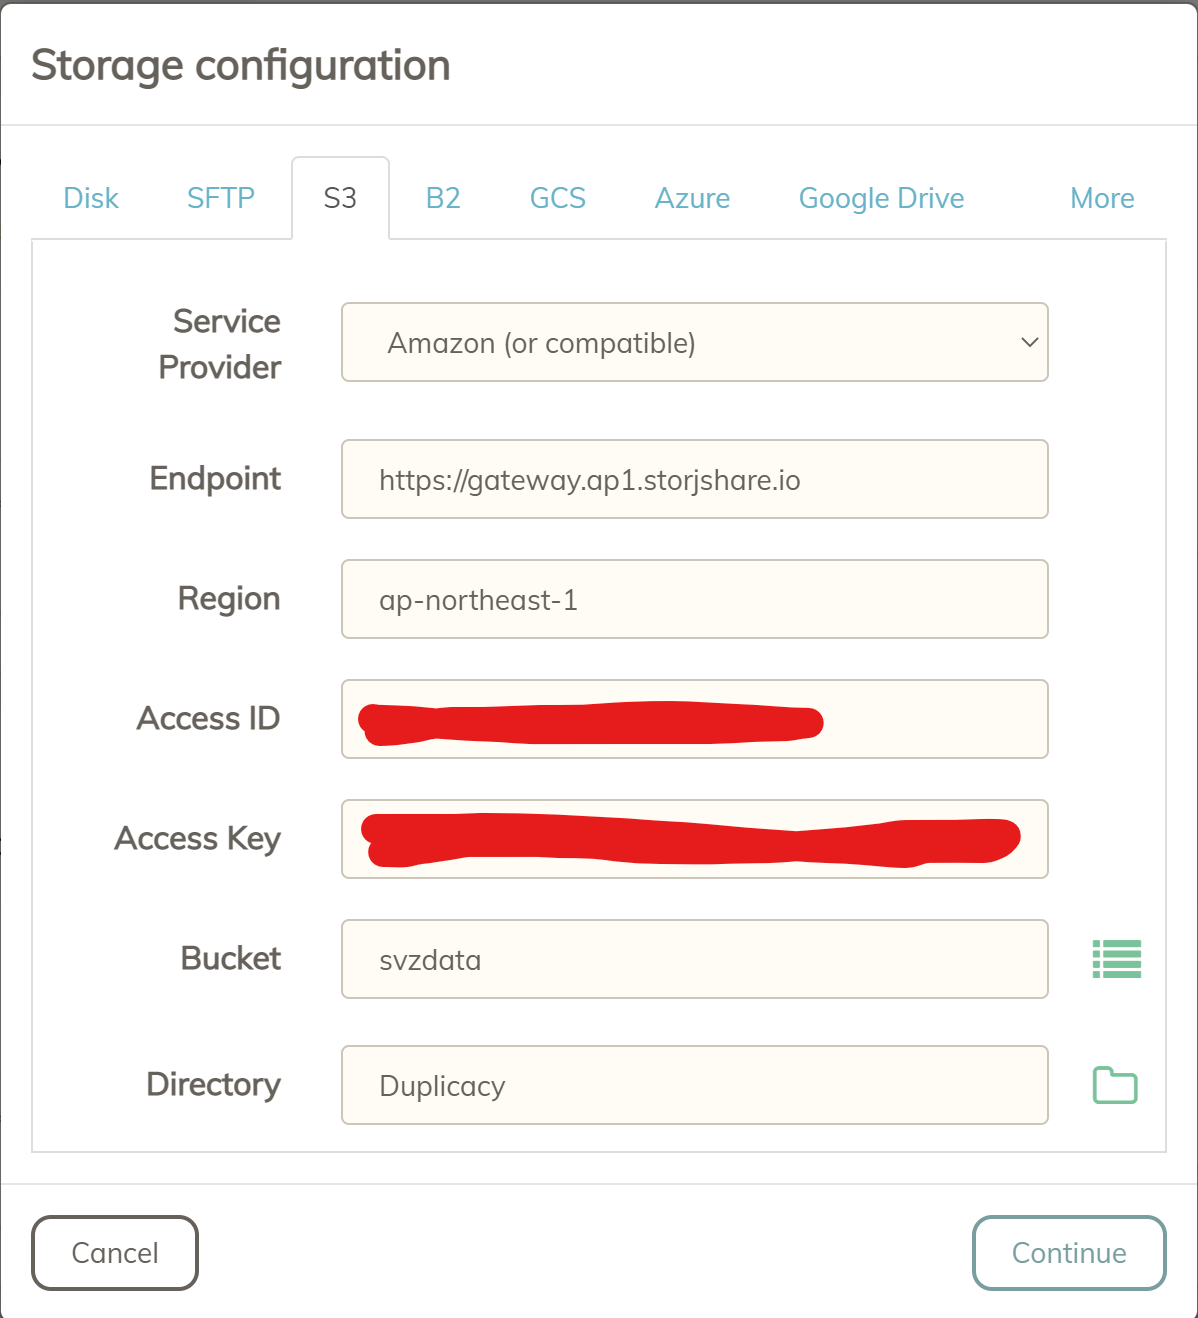Click the Cancel button
This screenshot has height=1318, width=1198.
pyautogui.click(x=115, y=1253)
